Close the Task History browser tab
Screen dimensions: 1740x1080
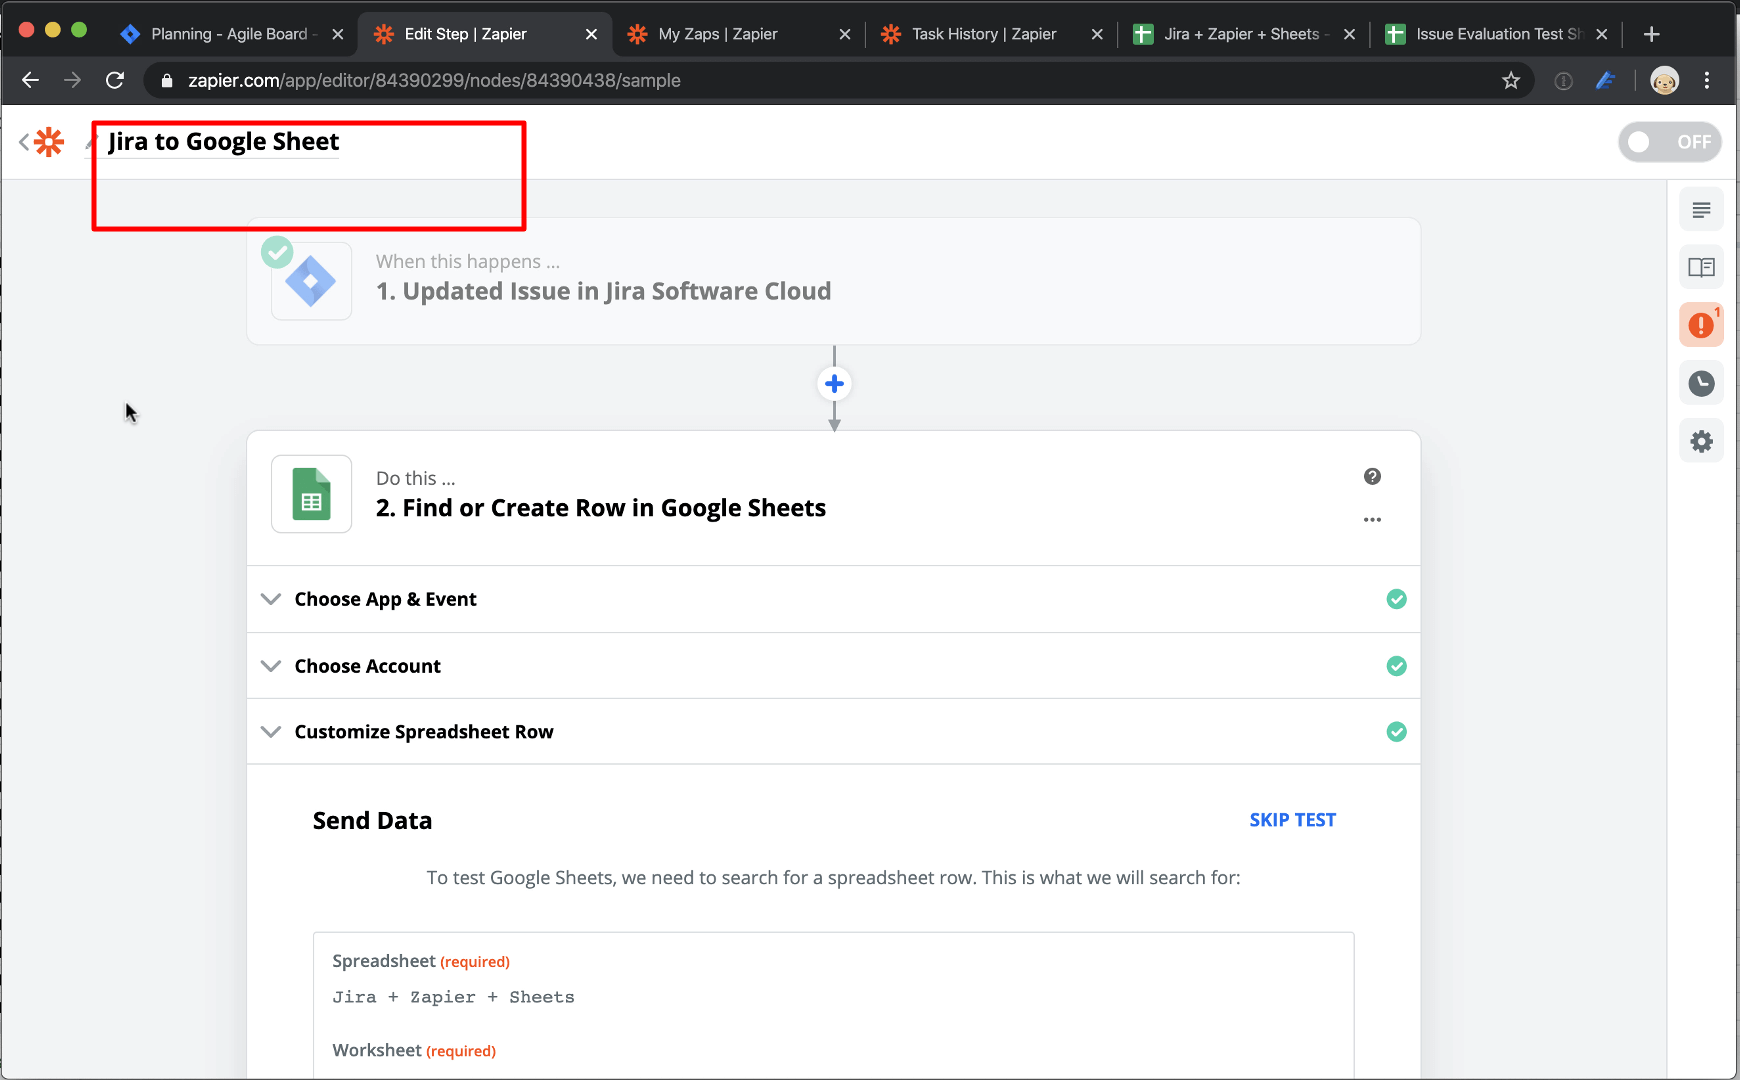pyautogui.click(x=1097, y=34)
